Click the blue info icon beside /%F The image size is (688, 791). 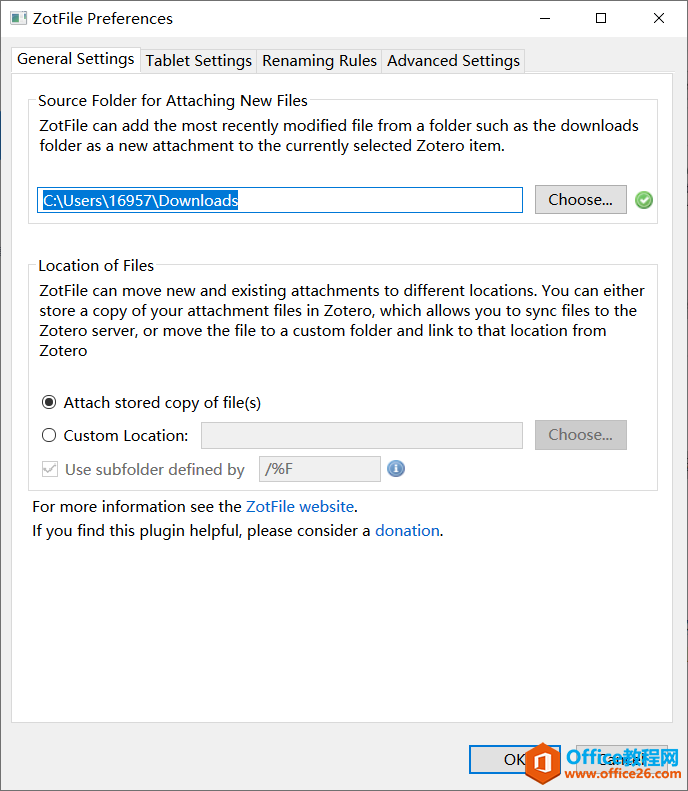396,469
